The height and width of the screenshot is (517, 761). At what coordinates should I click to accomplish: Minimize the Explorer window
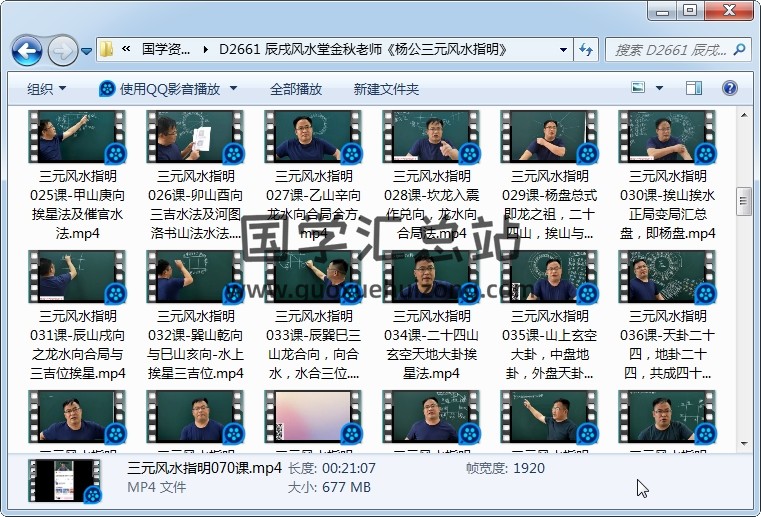[x=662, y=11]
